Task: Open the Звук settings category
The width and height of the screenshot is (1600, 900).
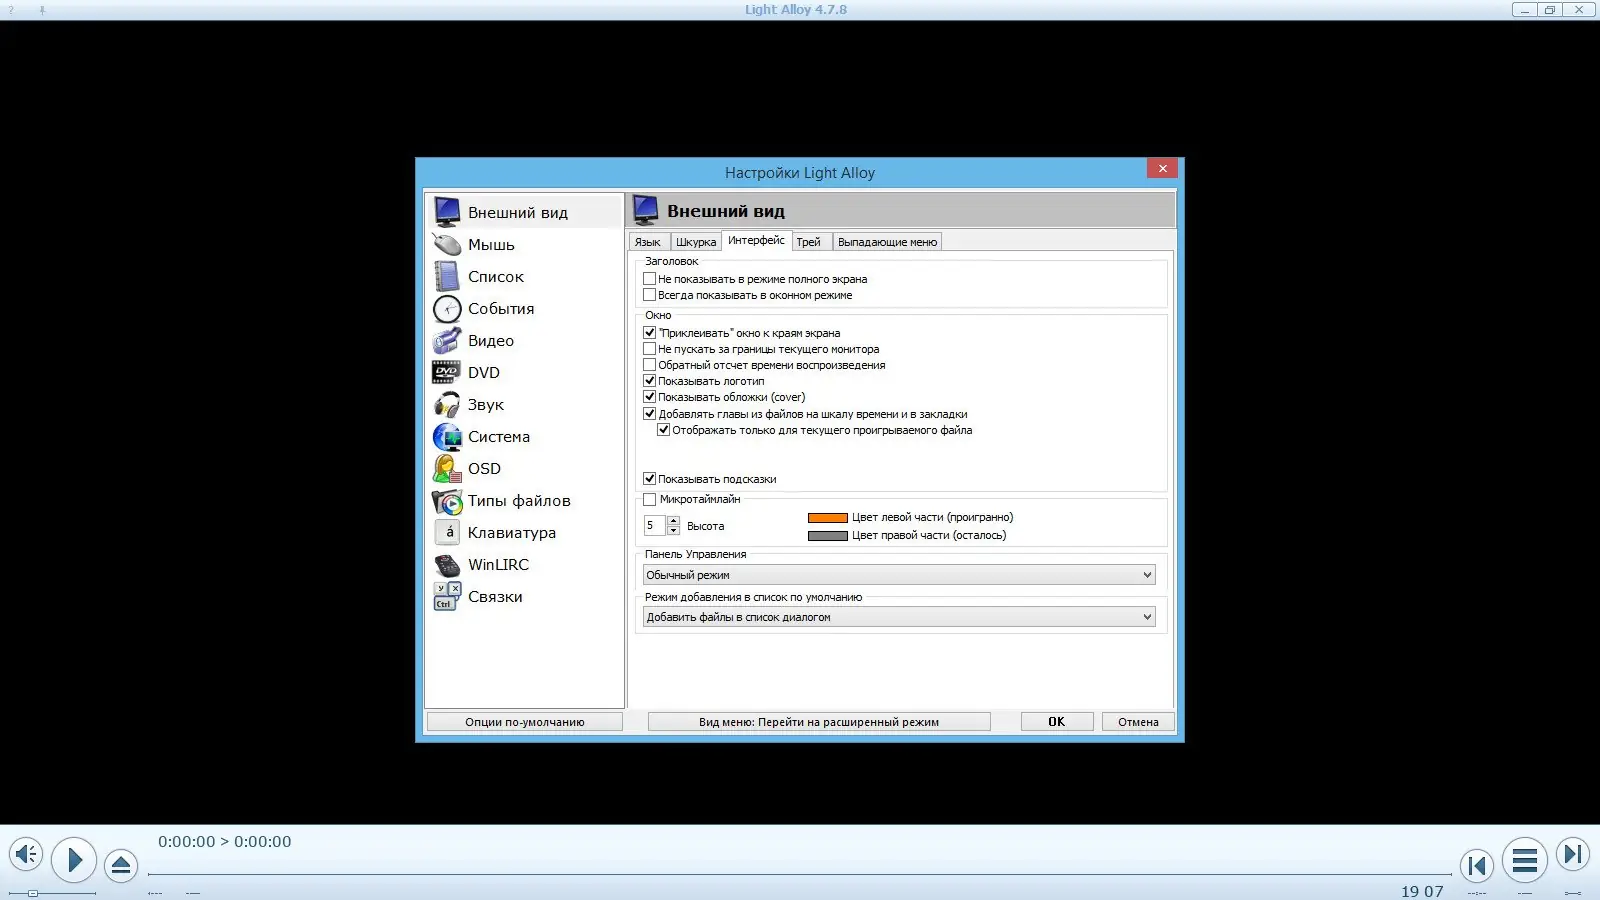Action: (524, 404)
